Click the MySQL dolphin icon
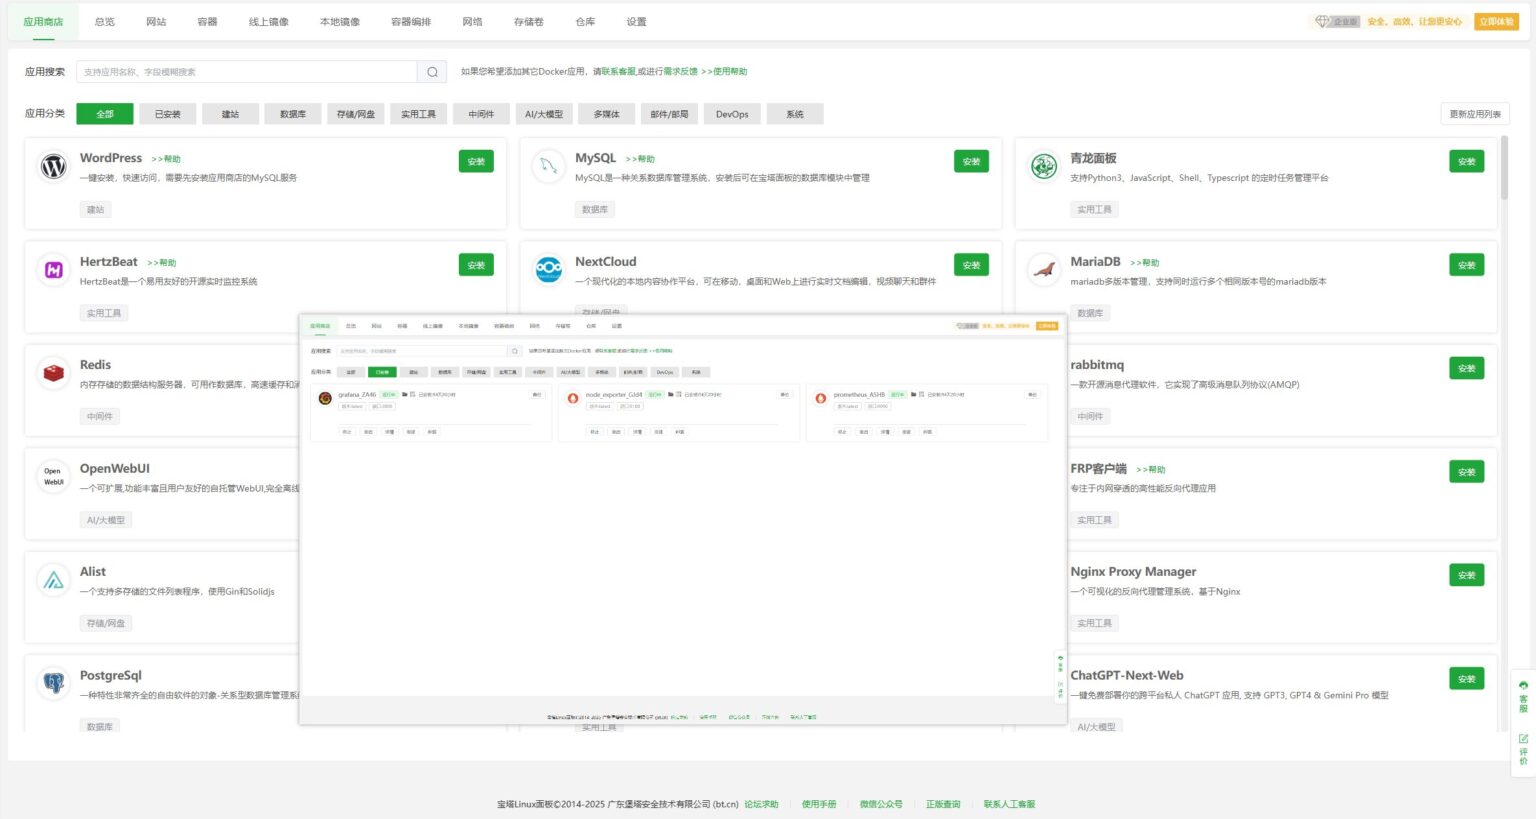The height and width of the screenshot is (819, 1536). point(548,166)
